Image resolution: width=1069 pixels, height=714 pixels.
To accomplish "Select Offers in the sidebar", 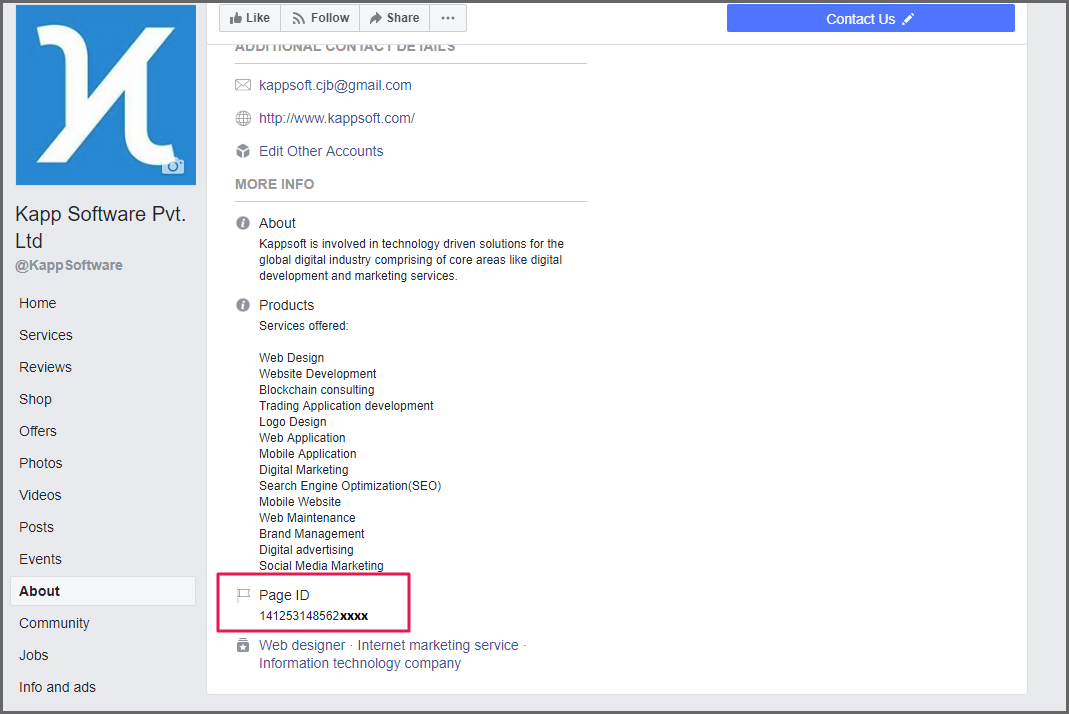I will (37, 431).
